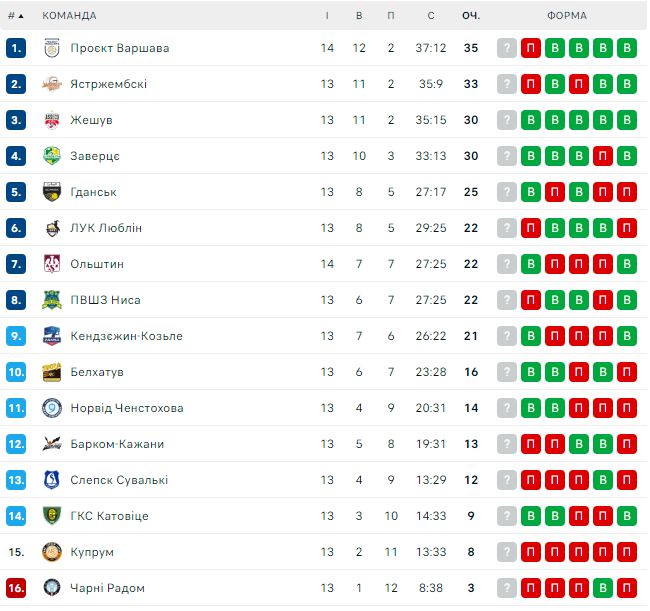Image resolution: width=650 pixels, height=611 pixels.
Task: Click the Белхатув club logo
Action: pos(52,372)
